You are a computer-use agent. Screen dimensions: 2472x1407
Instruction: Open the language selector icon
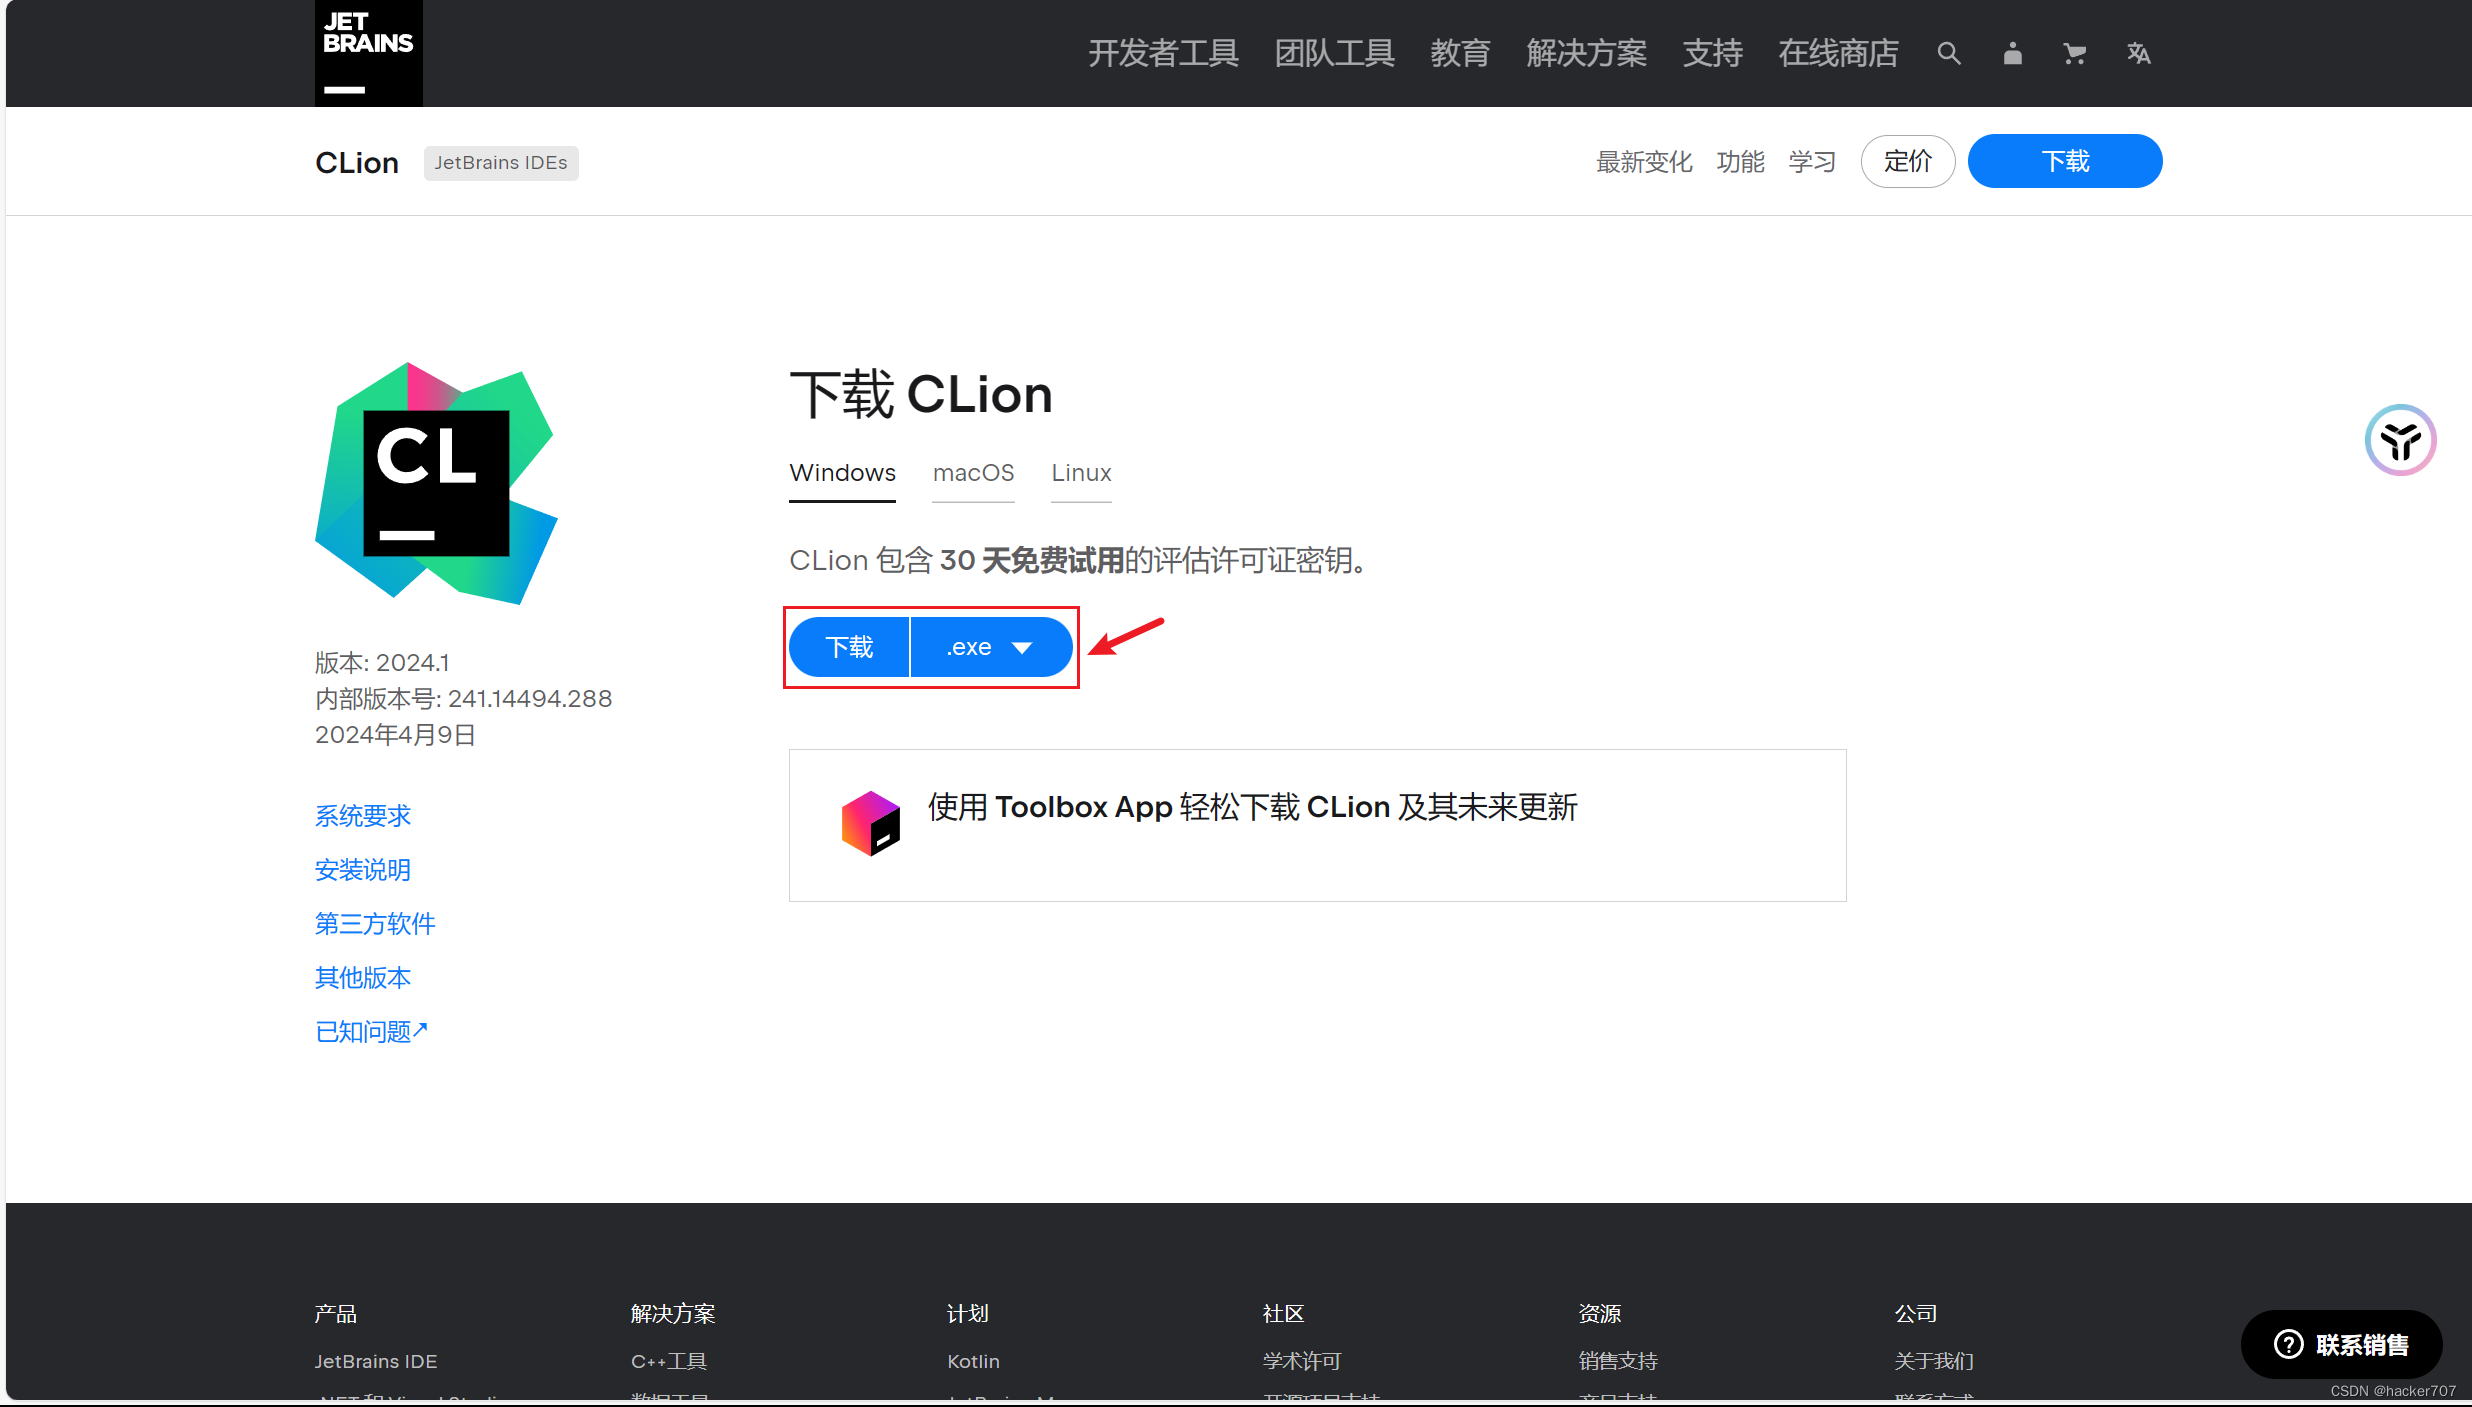pyautogui.click(x=2138, y=53)
